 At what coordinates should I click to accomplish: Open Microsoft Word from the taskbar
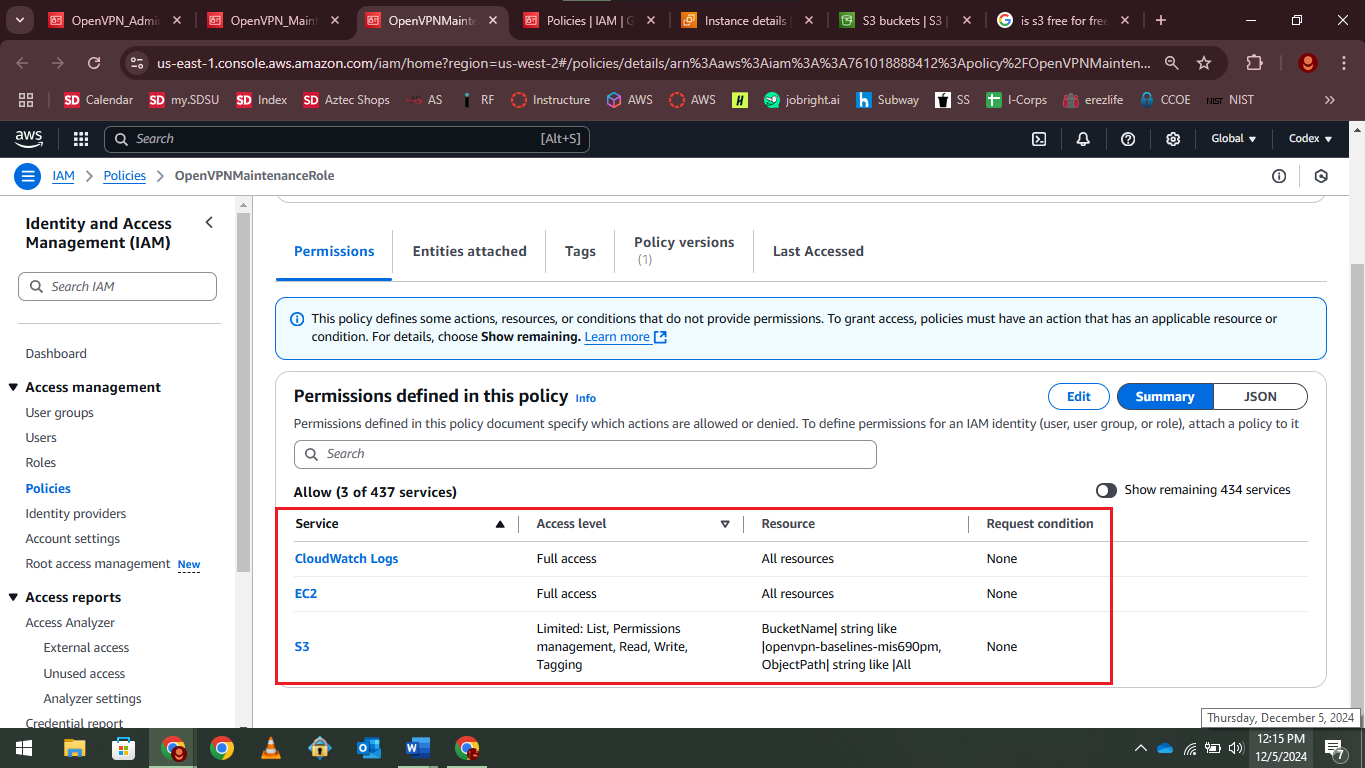(x=417, y=748)
